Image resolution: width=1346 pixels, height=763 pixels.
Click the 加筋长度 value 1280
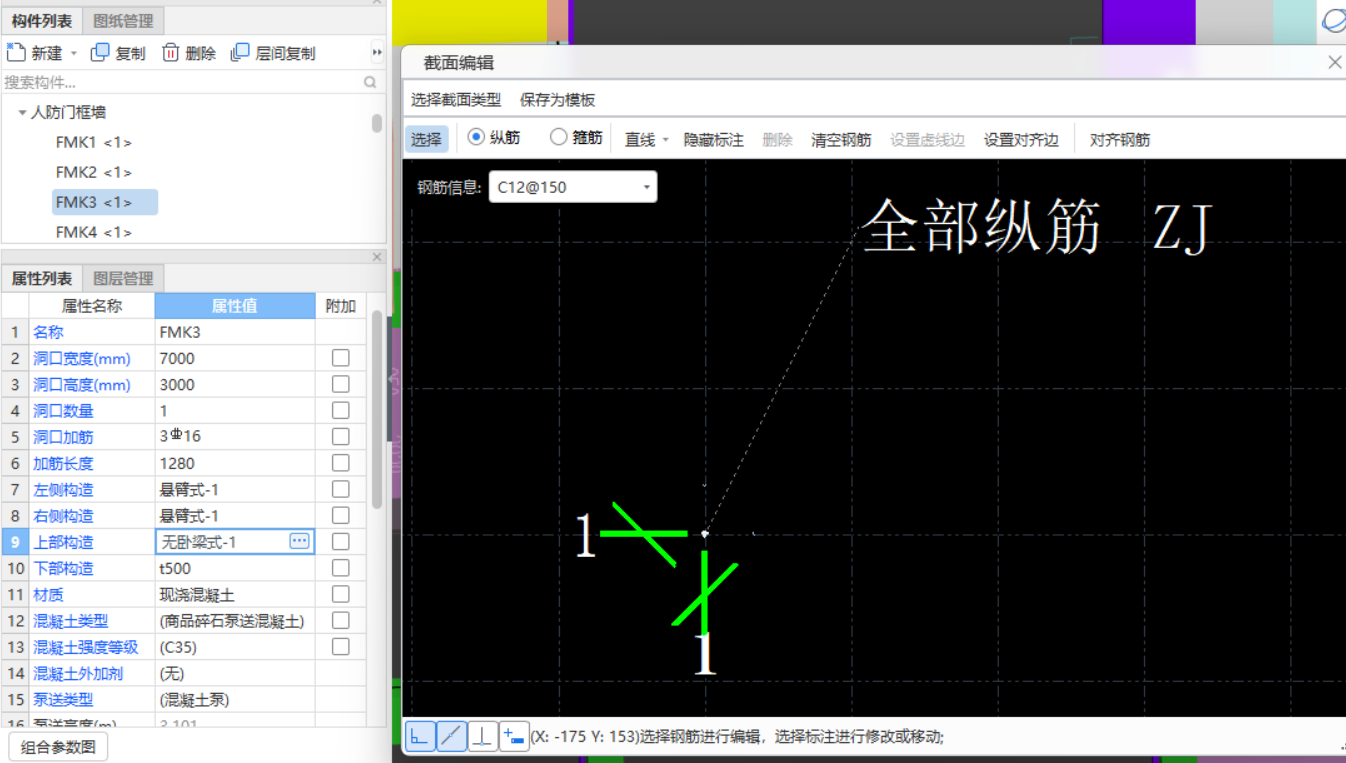235,463
